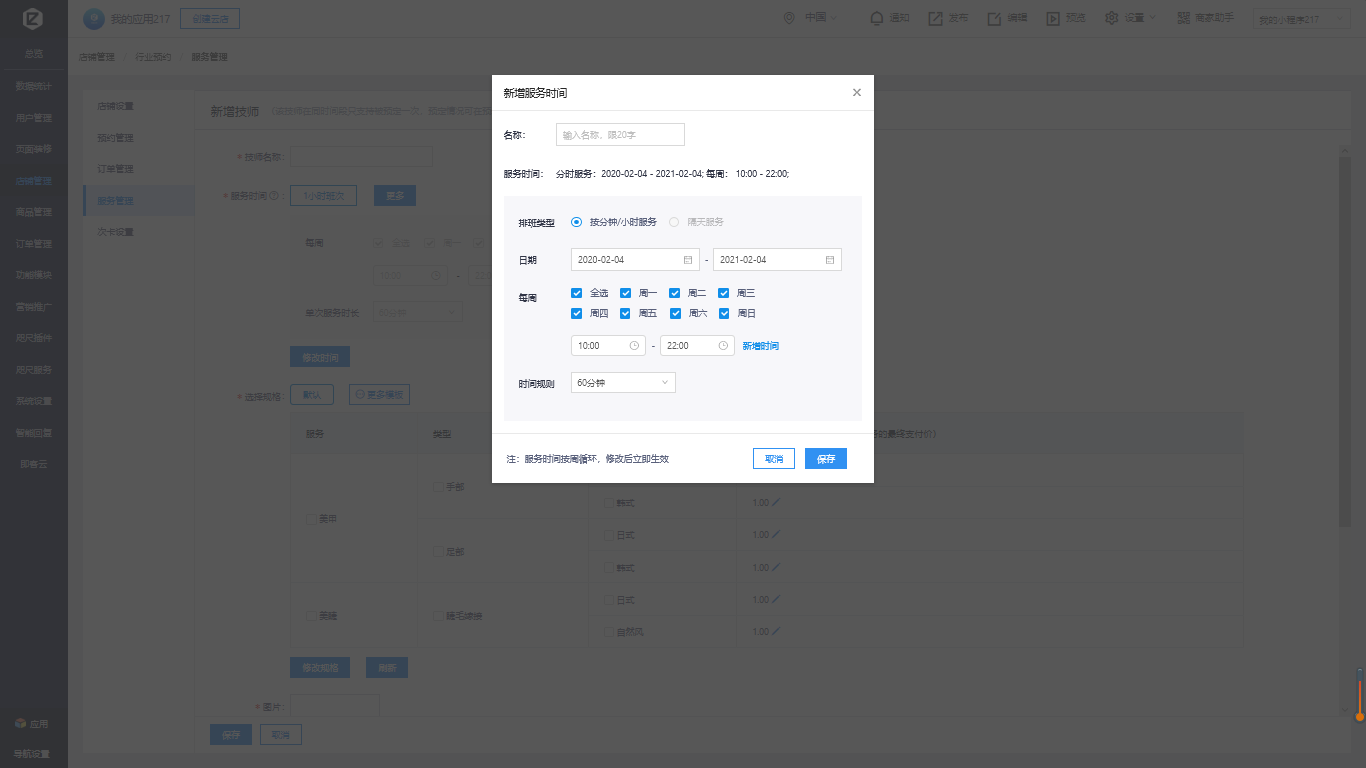1366x768 pixels.
Task: Open the start date 2020-02-04 field
Action: 635,259
